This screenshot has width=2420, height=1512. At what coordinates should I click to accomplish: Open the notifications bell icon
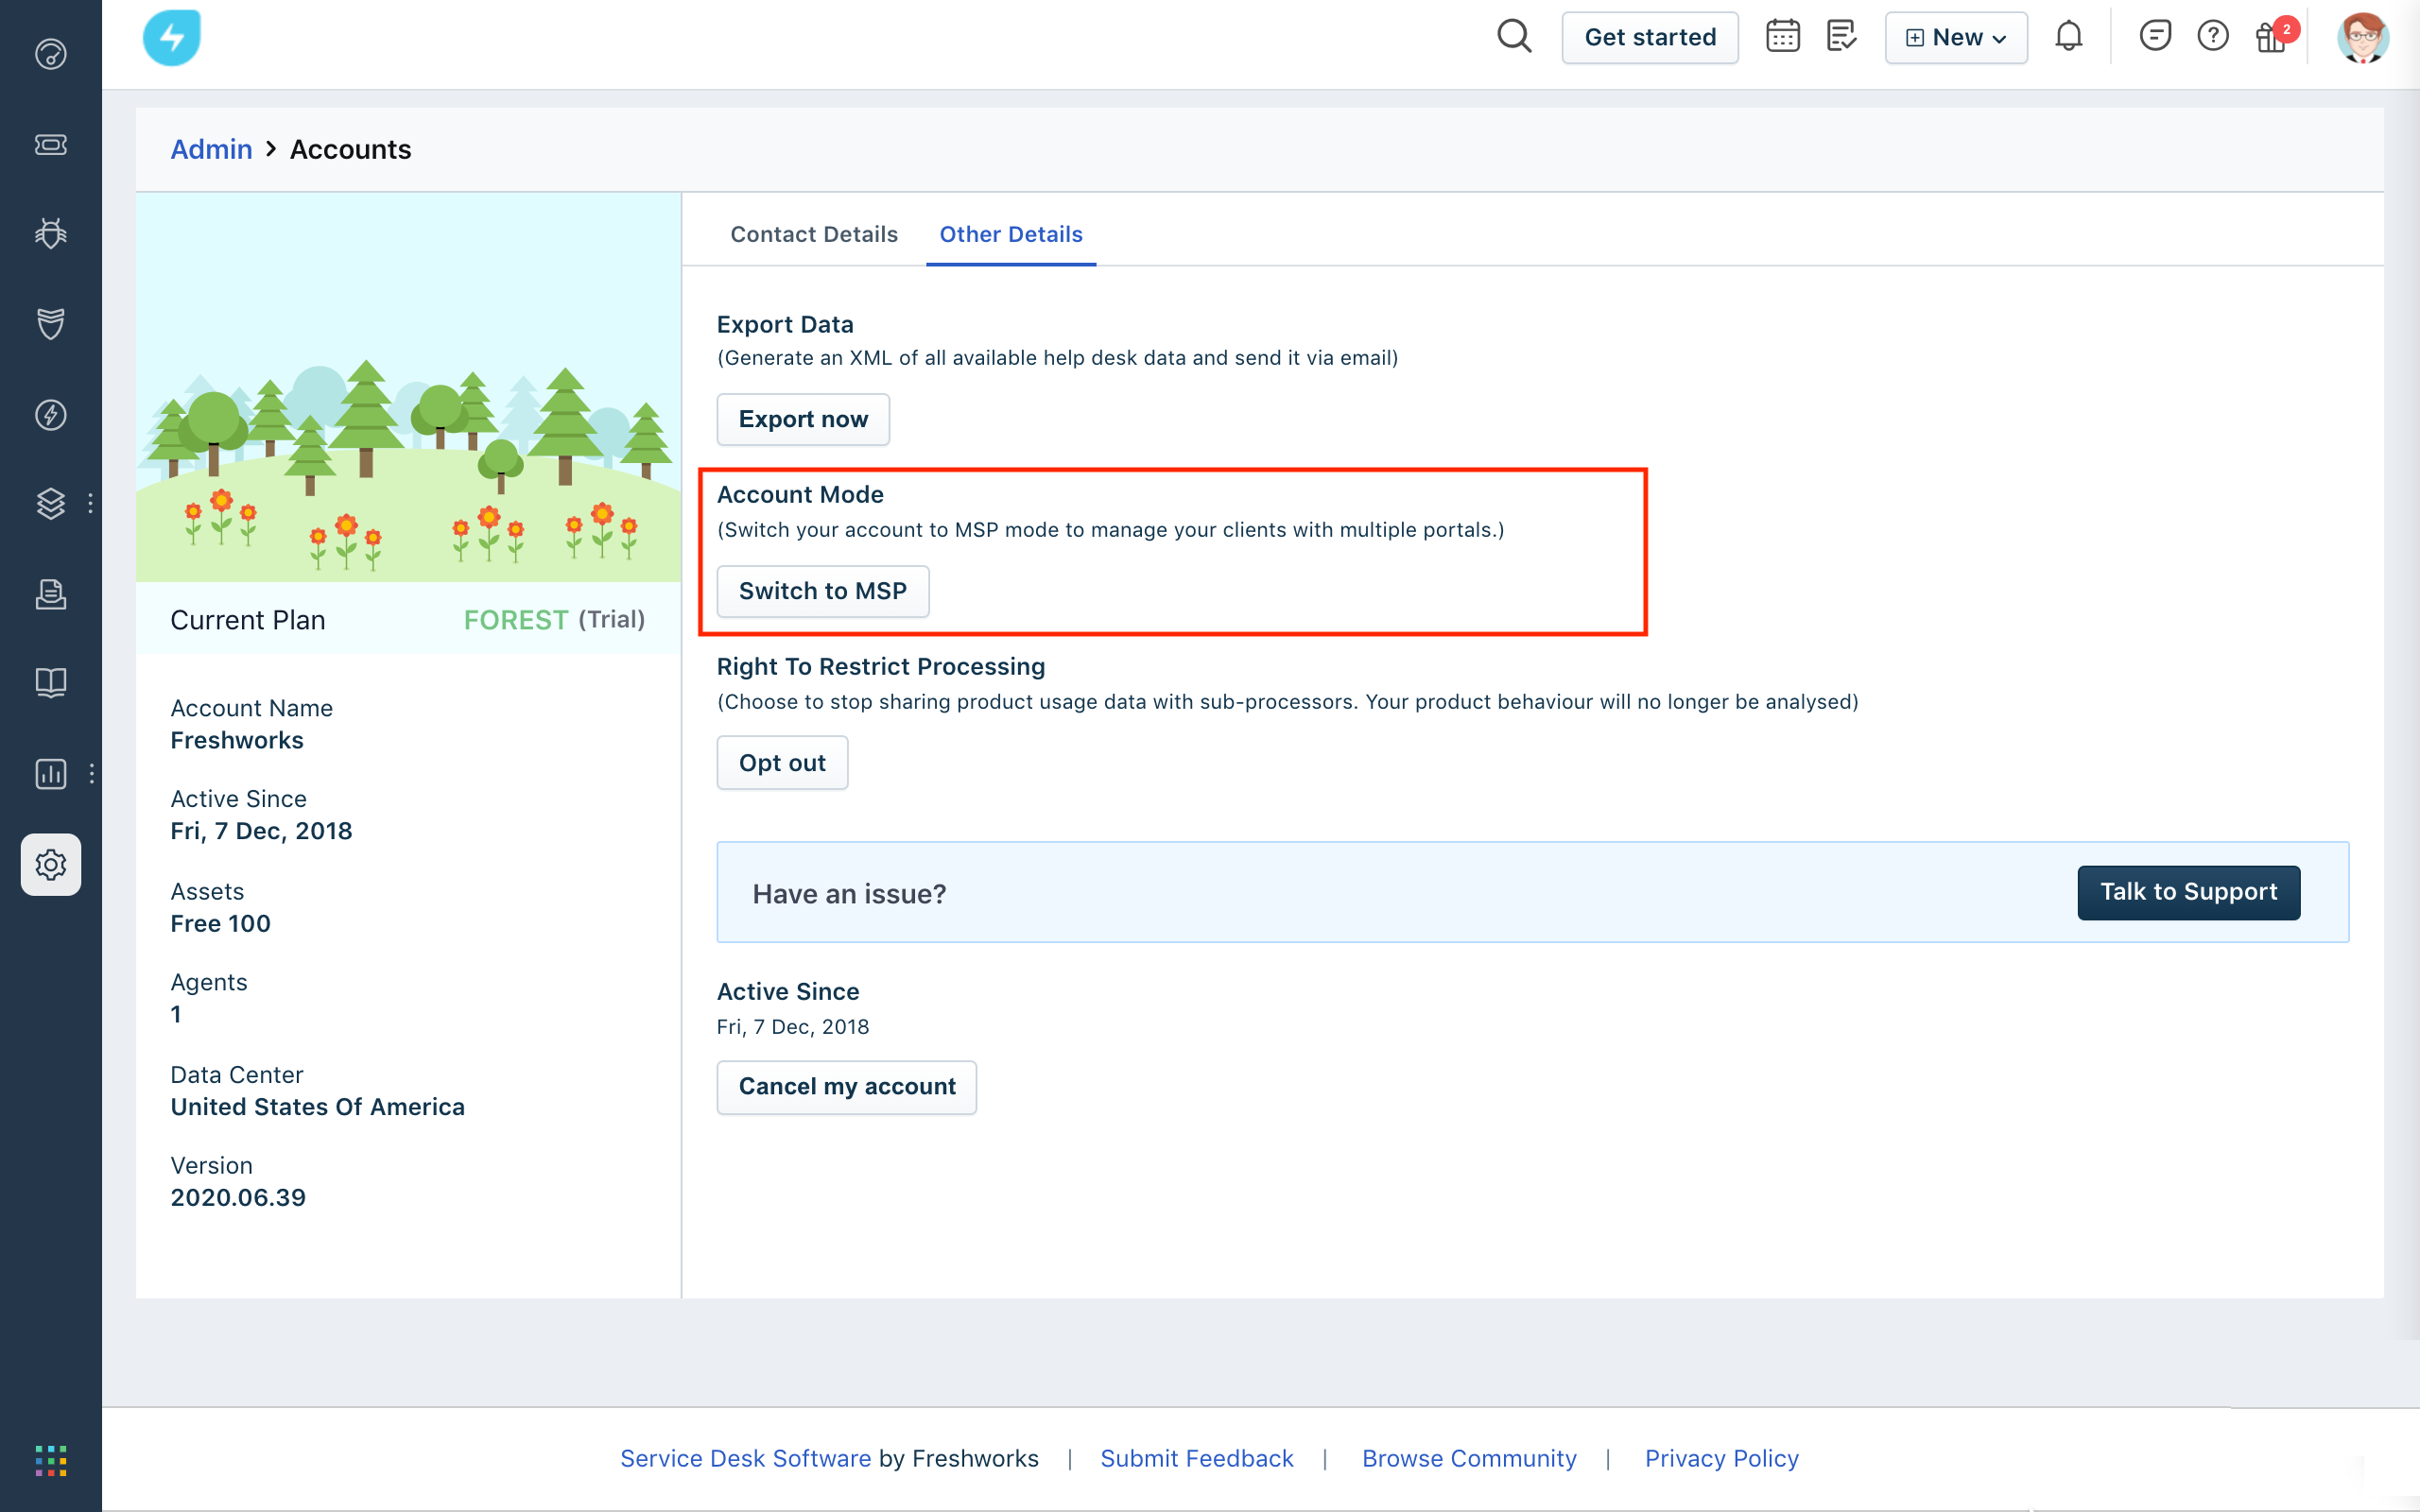pos(2068,37)
